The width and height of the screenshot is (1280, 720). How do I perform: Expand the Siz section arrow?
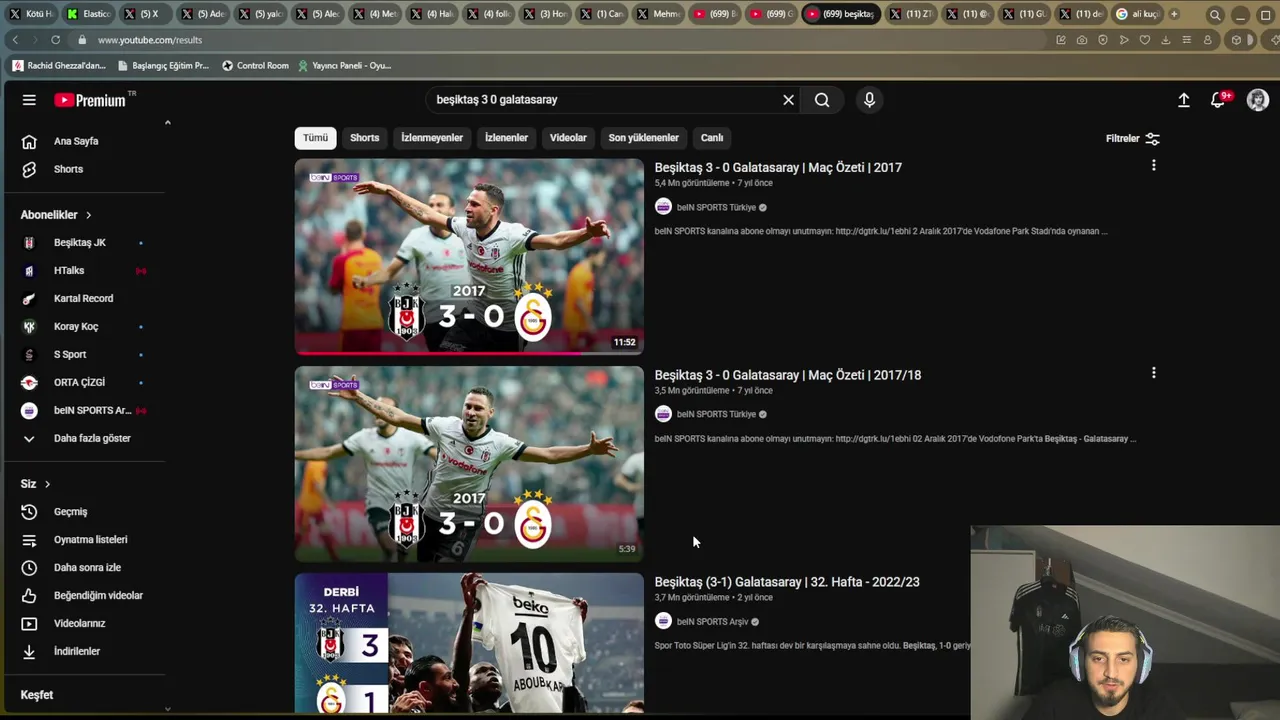47,484
